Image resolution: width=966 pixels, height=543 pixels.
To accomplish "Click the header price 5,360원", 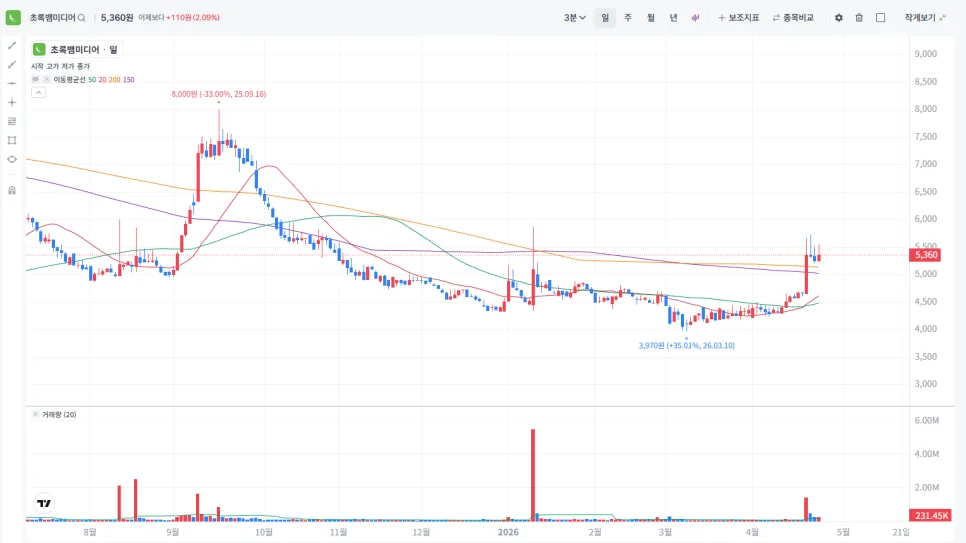I will pyautogui.click(x=117, y=18).
